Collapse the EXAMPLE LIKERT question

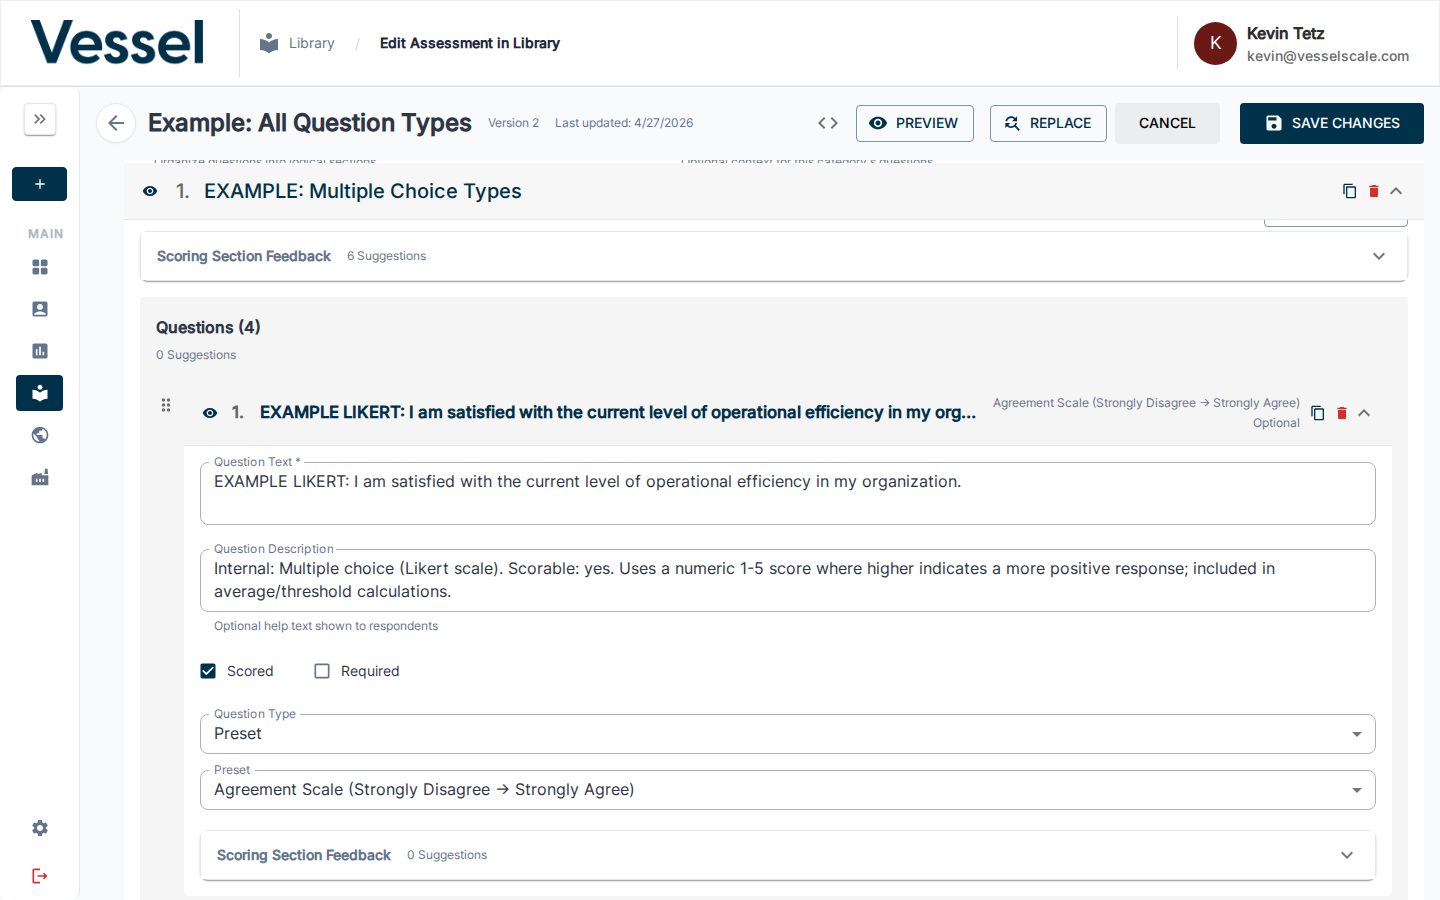[1364, 413]
